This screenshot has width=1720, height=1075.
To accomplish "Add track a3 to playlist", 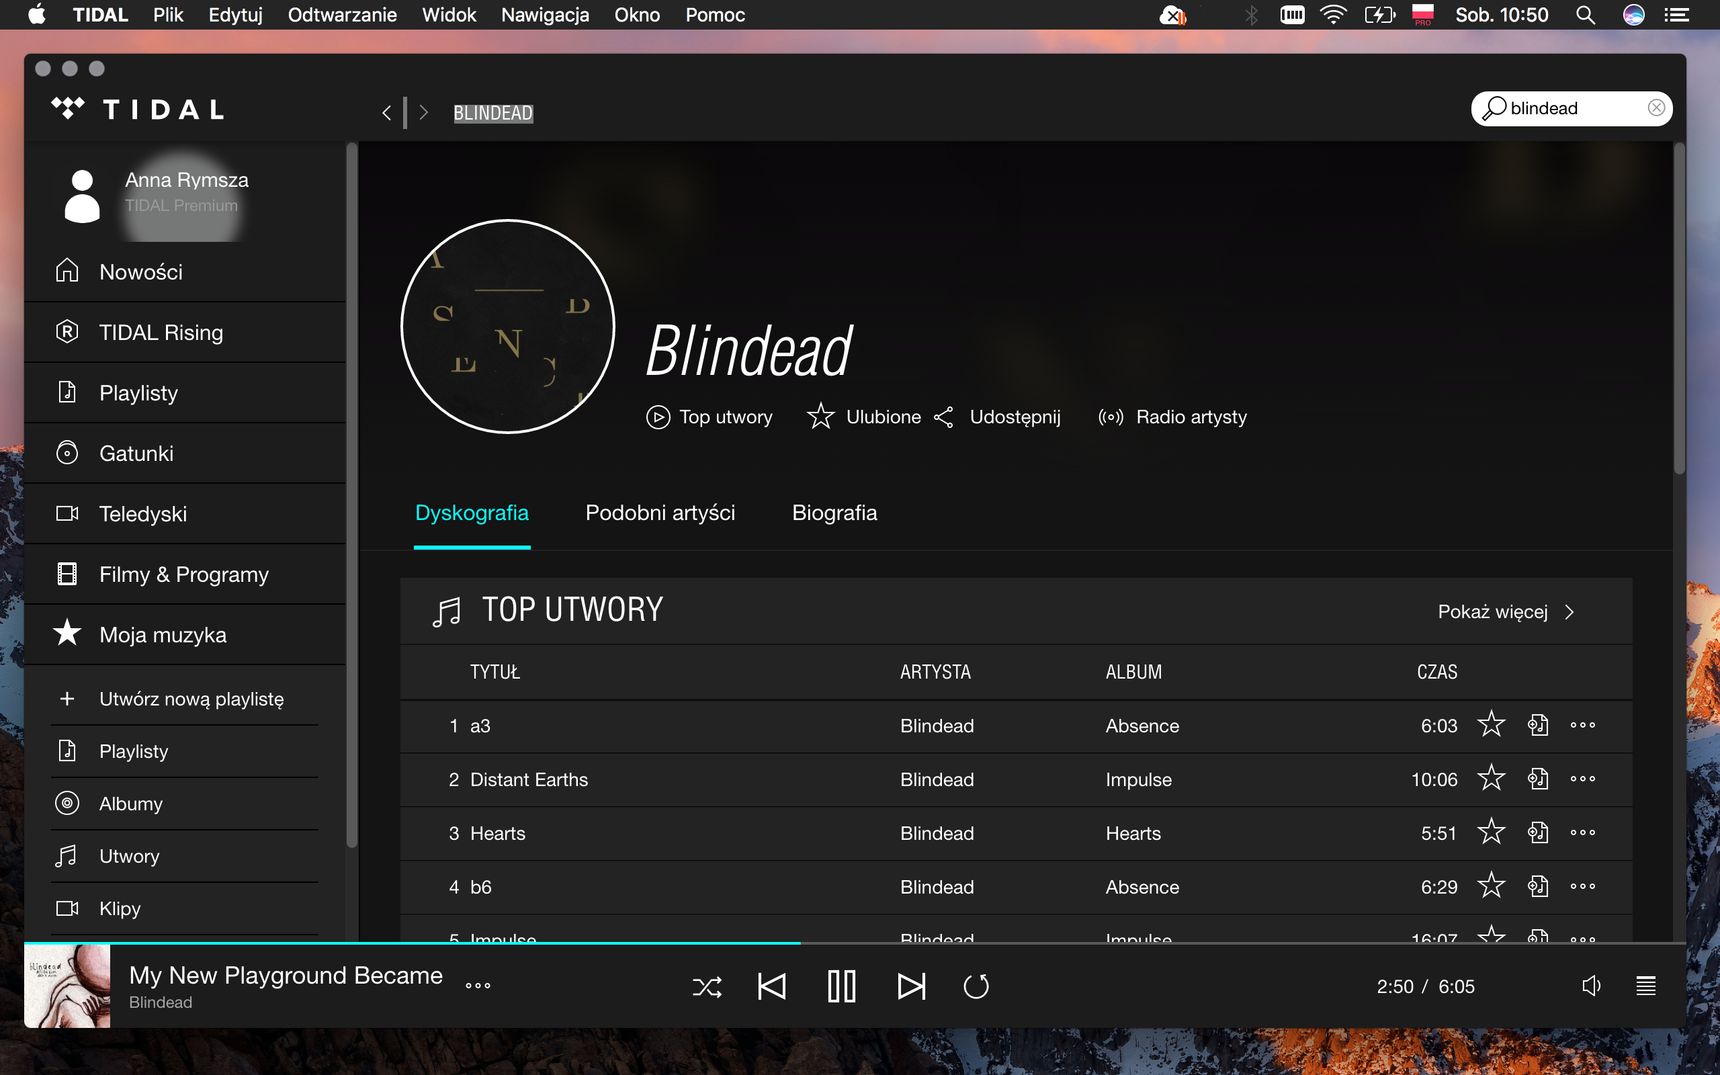I will (x=1538, y=725).
